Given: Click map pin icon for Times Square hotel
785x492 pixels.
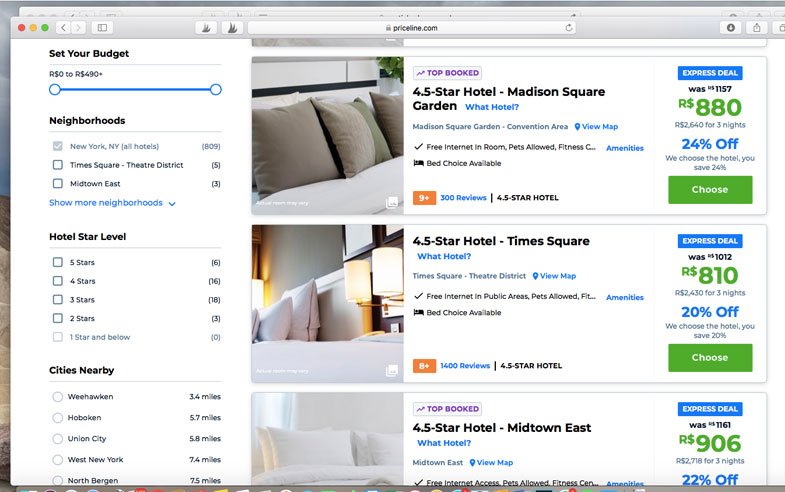Looking at the screenshot, I should [535, 276].
